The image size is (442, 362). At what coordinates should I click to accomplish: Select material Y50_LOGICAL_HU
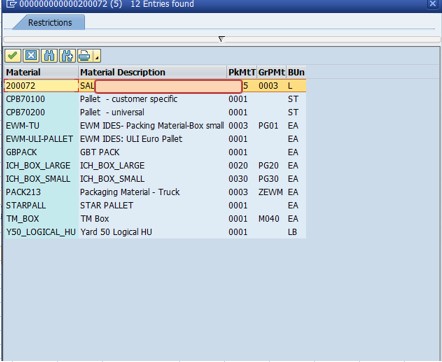coord(41,232)
